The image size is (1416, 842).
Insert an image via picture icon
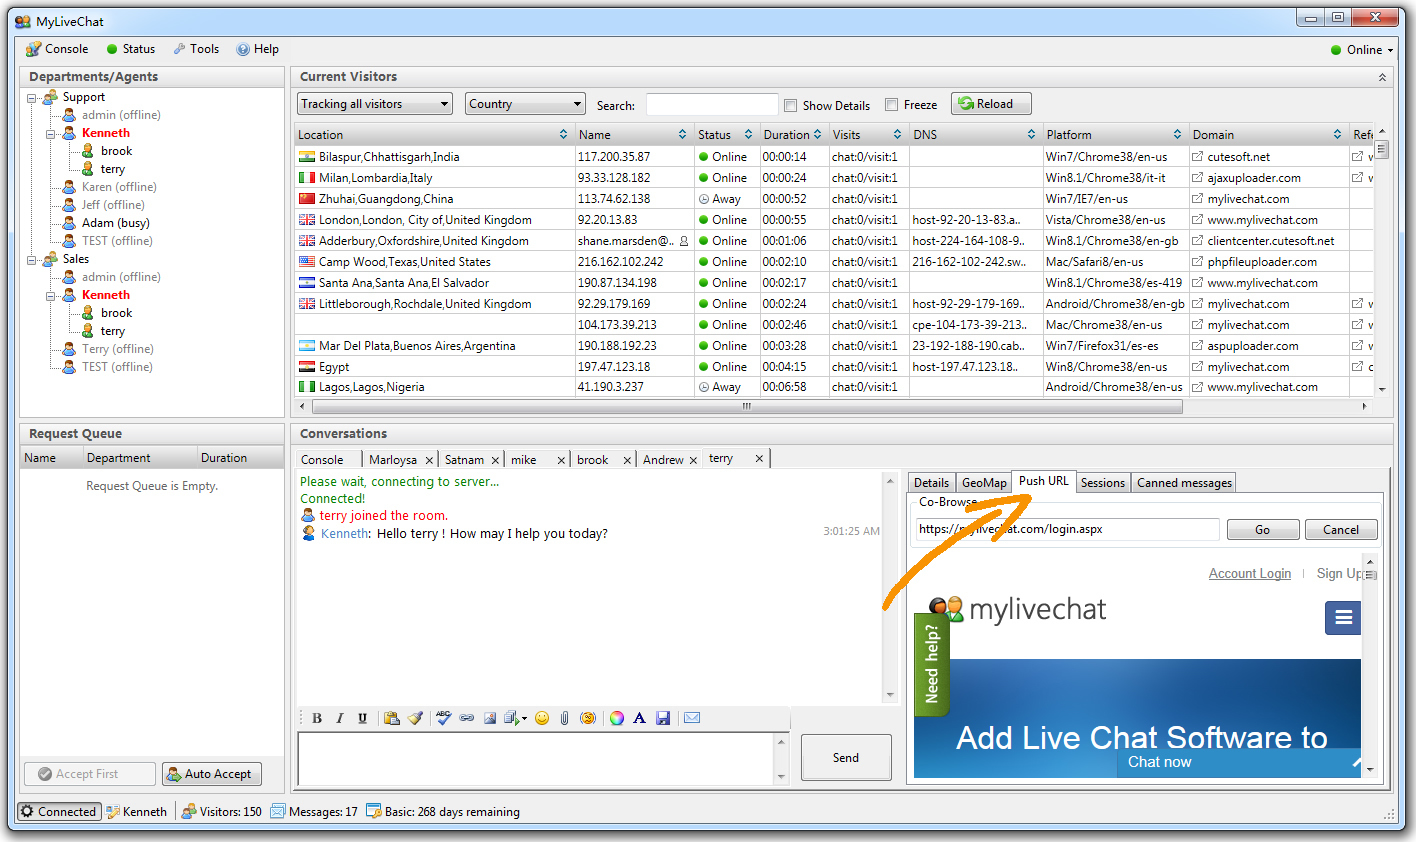[490, 718]
